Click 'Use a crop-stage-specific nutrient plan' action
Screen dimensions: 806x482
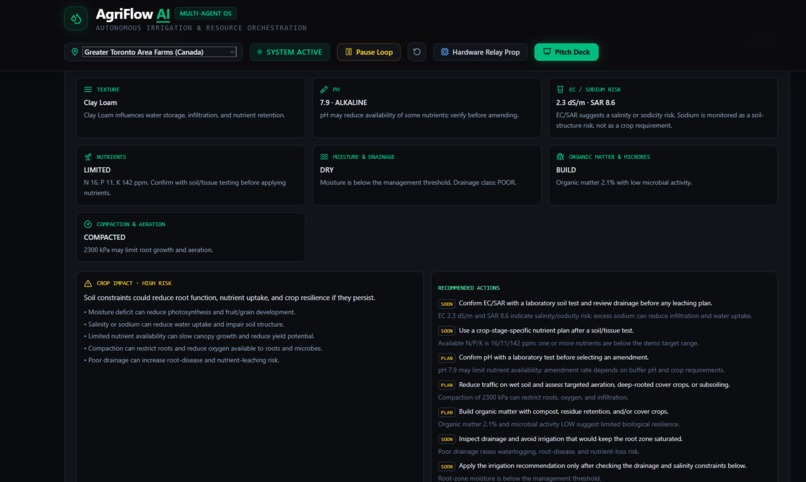(546, 330)
